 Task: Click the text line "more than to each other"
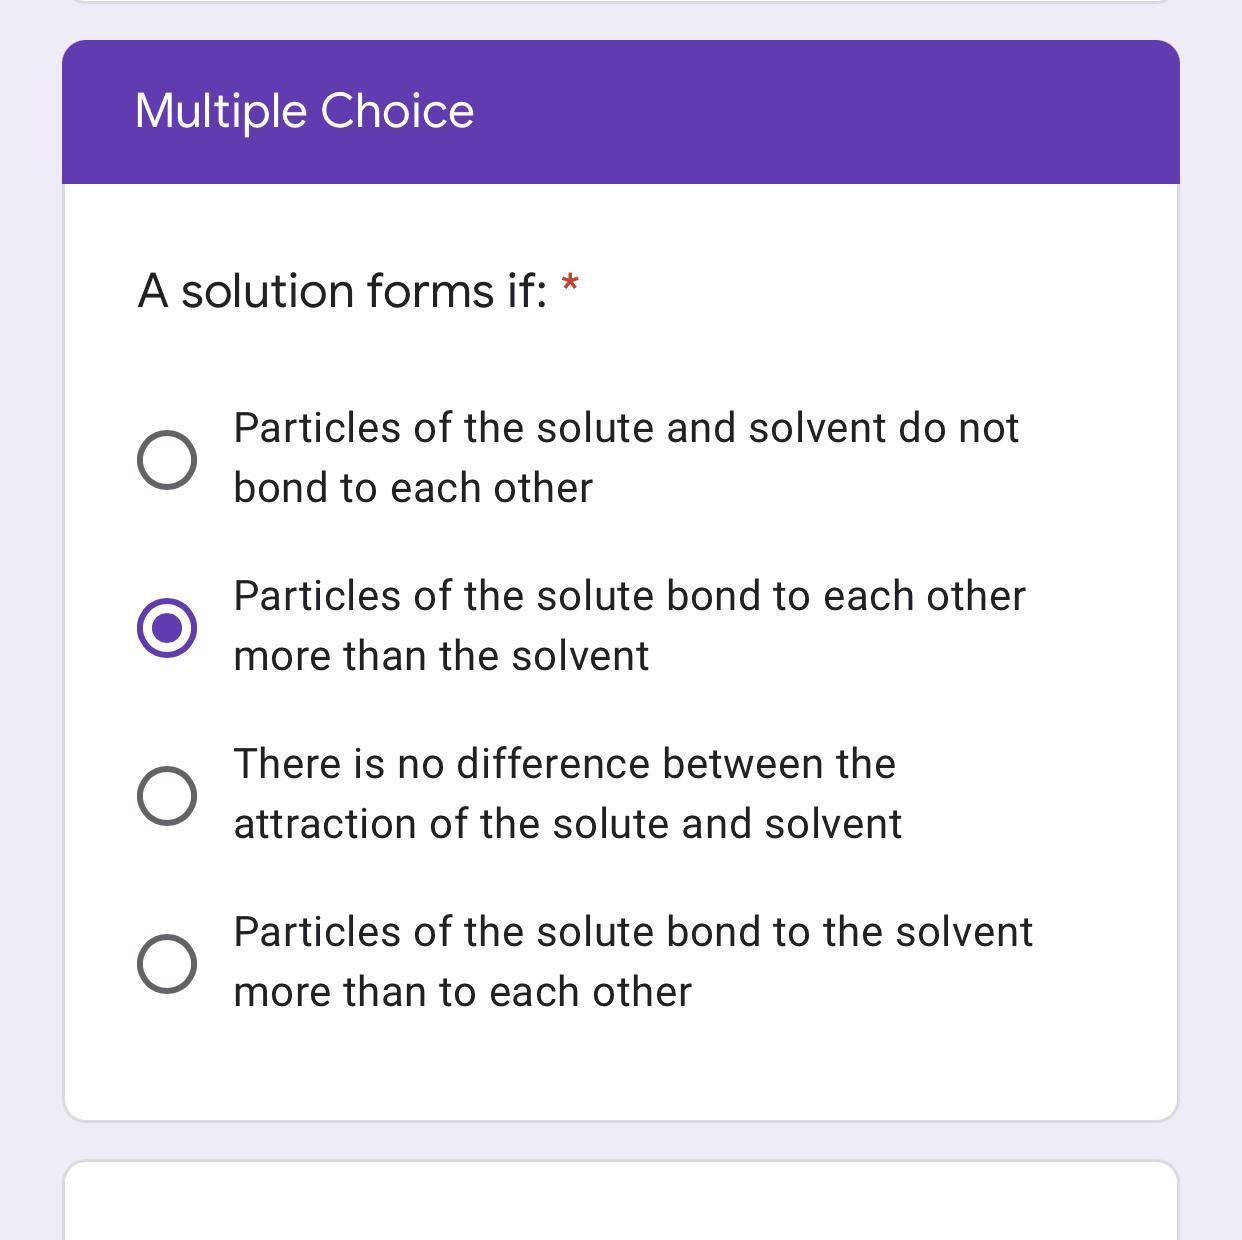462,992
